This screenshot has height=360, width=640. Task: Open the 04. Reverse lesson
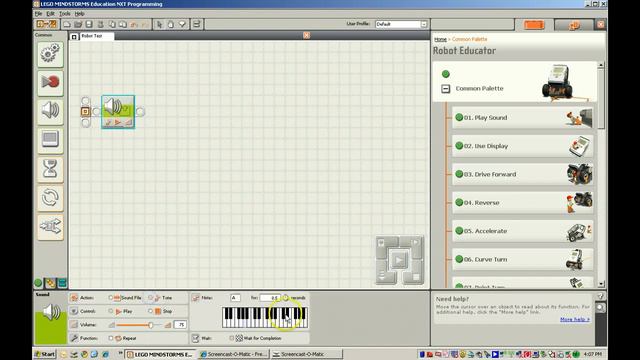[522, 203]
